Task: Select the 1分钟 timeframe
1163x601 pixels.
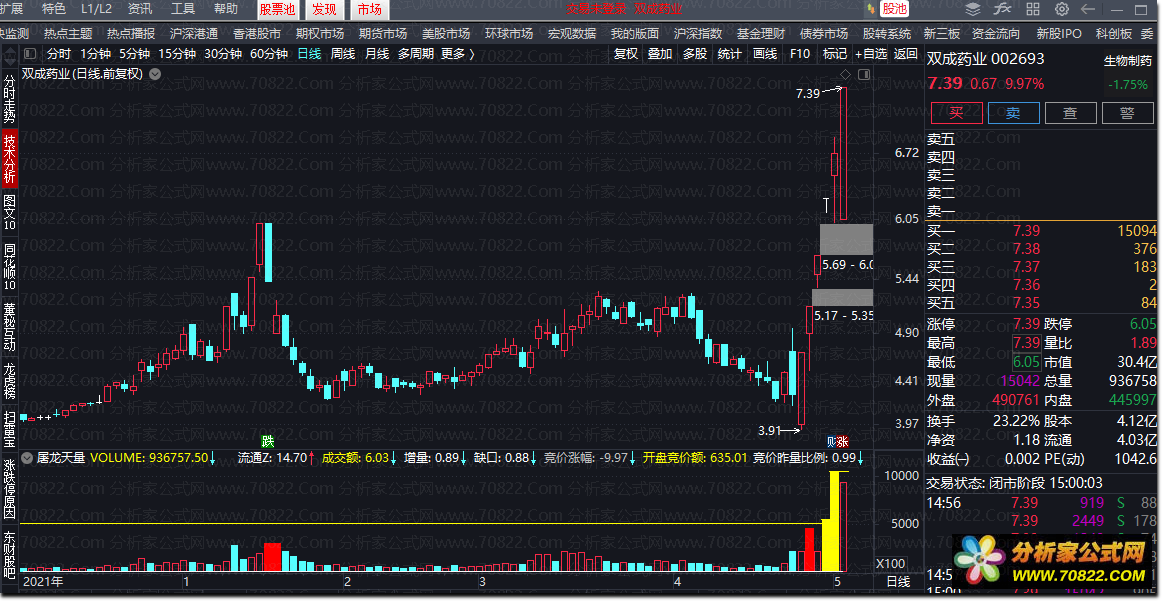Action: (x=95, y=54)
